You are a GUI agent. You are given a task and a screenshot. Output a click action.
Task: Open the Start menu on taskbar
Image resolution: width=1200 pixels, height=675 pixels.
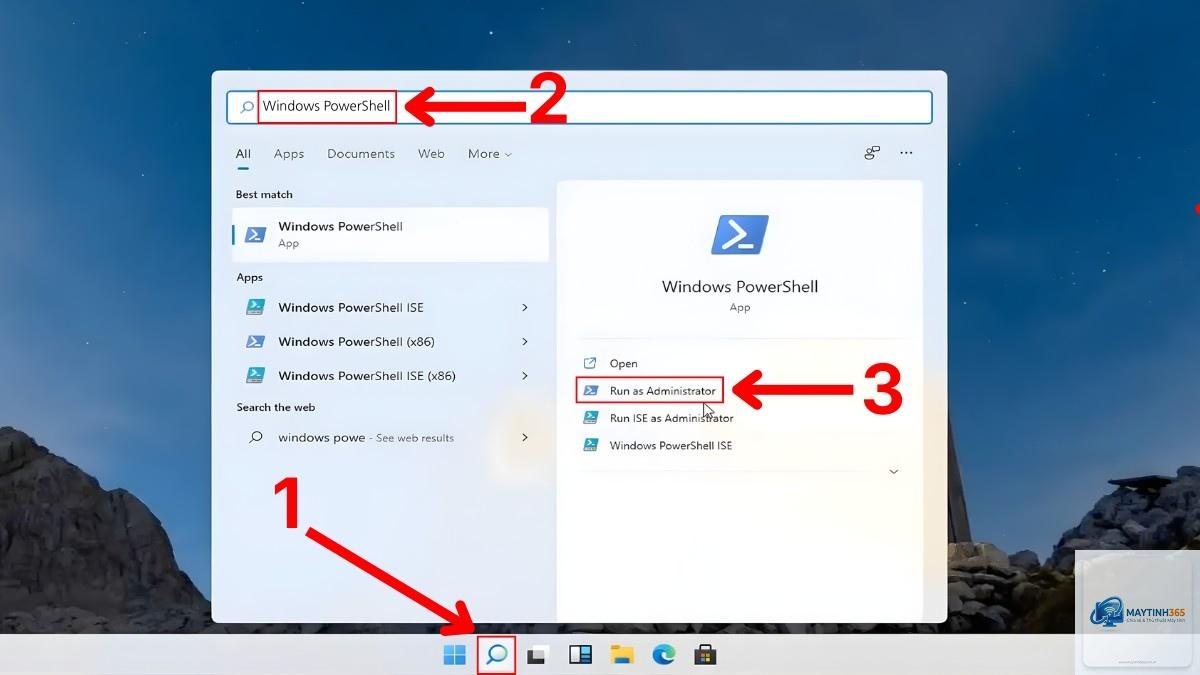454,655
